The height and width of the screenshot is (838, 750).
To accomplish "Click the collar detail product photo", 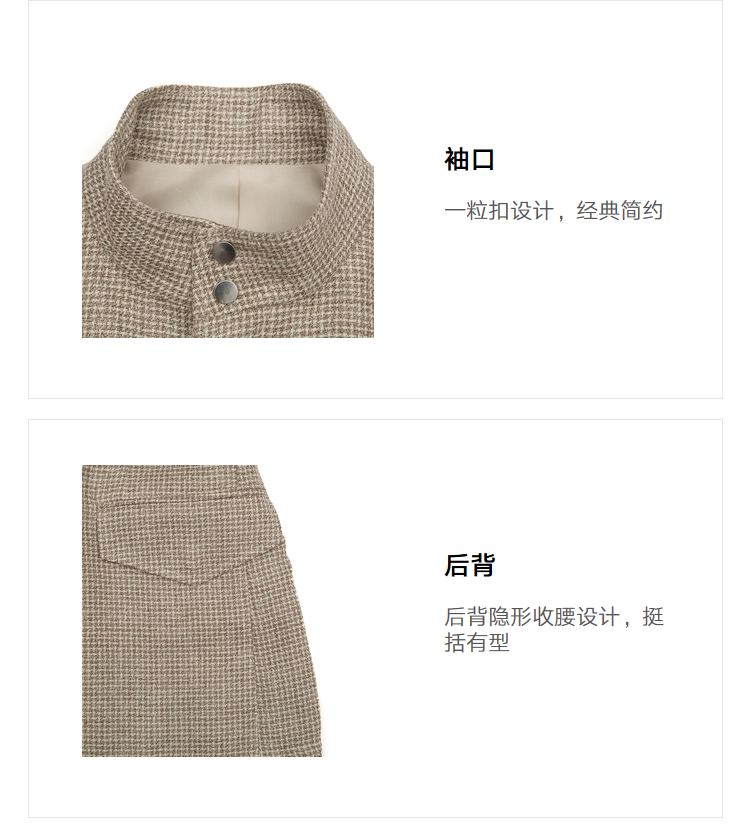I will pyautogui.click(x=228, y=210).
